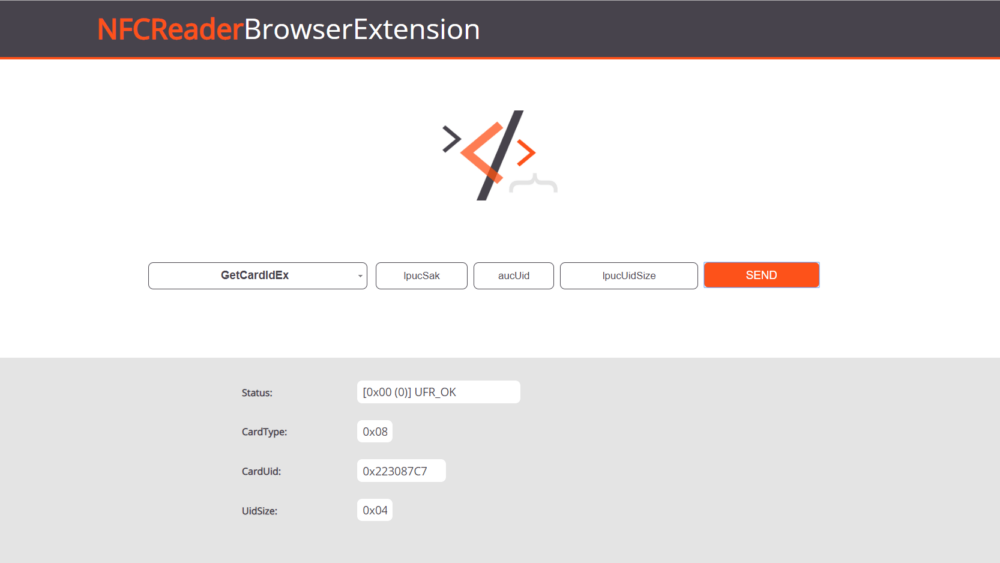Click the Status value UFR_OK field
The width and height of the screenshot is (1000, 563).
(x=439, y=392)
